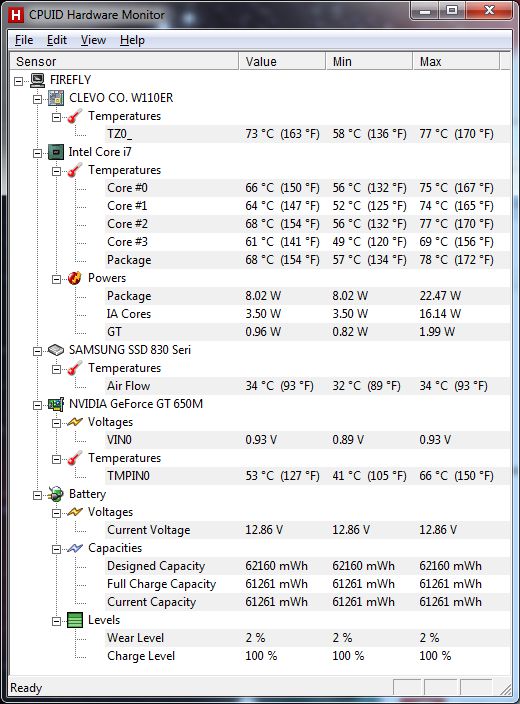Click the Max column header

456,62
